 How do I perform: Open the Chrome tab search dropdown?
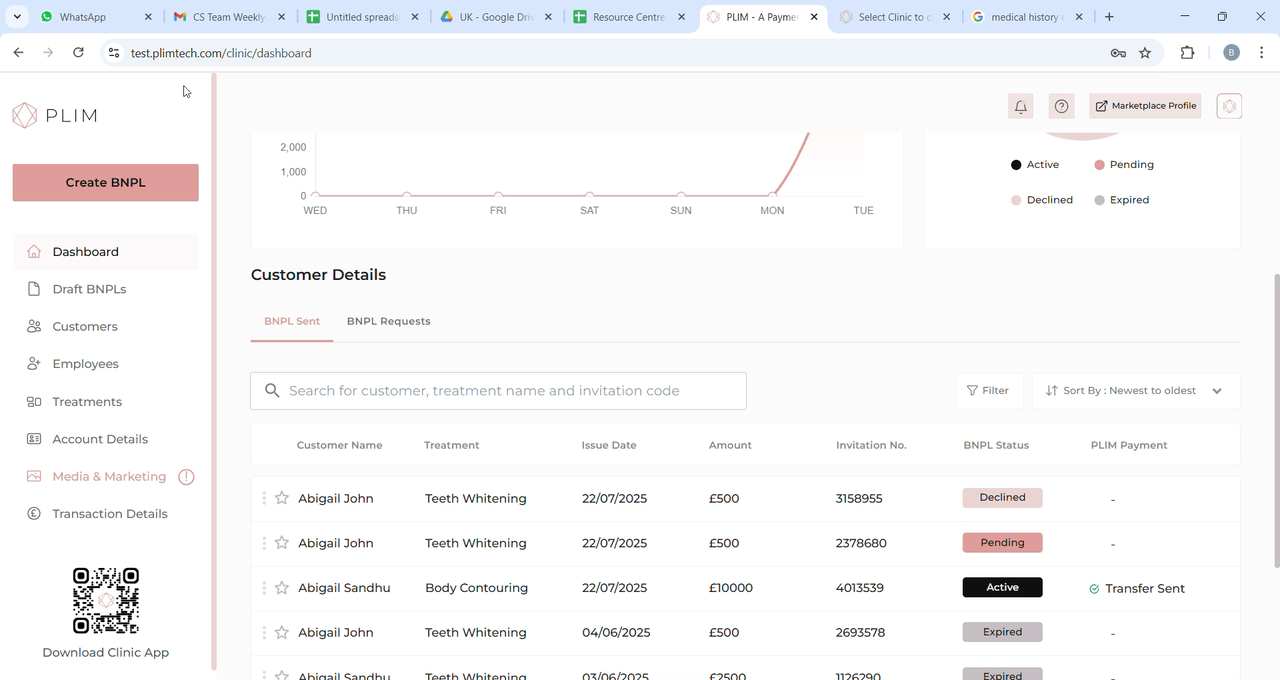[17, 17]
